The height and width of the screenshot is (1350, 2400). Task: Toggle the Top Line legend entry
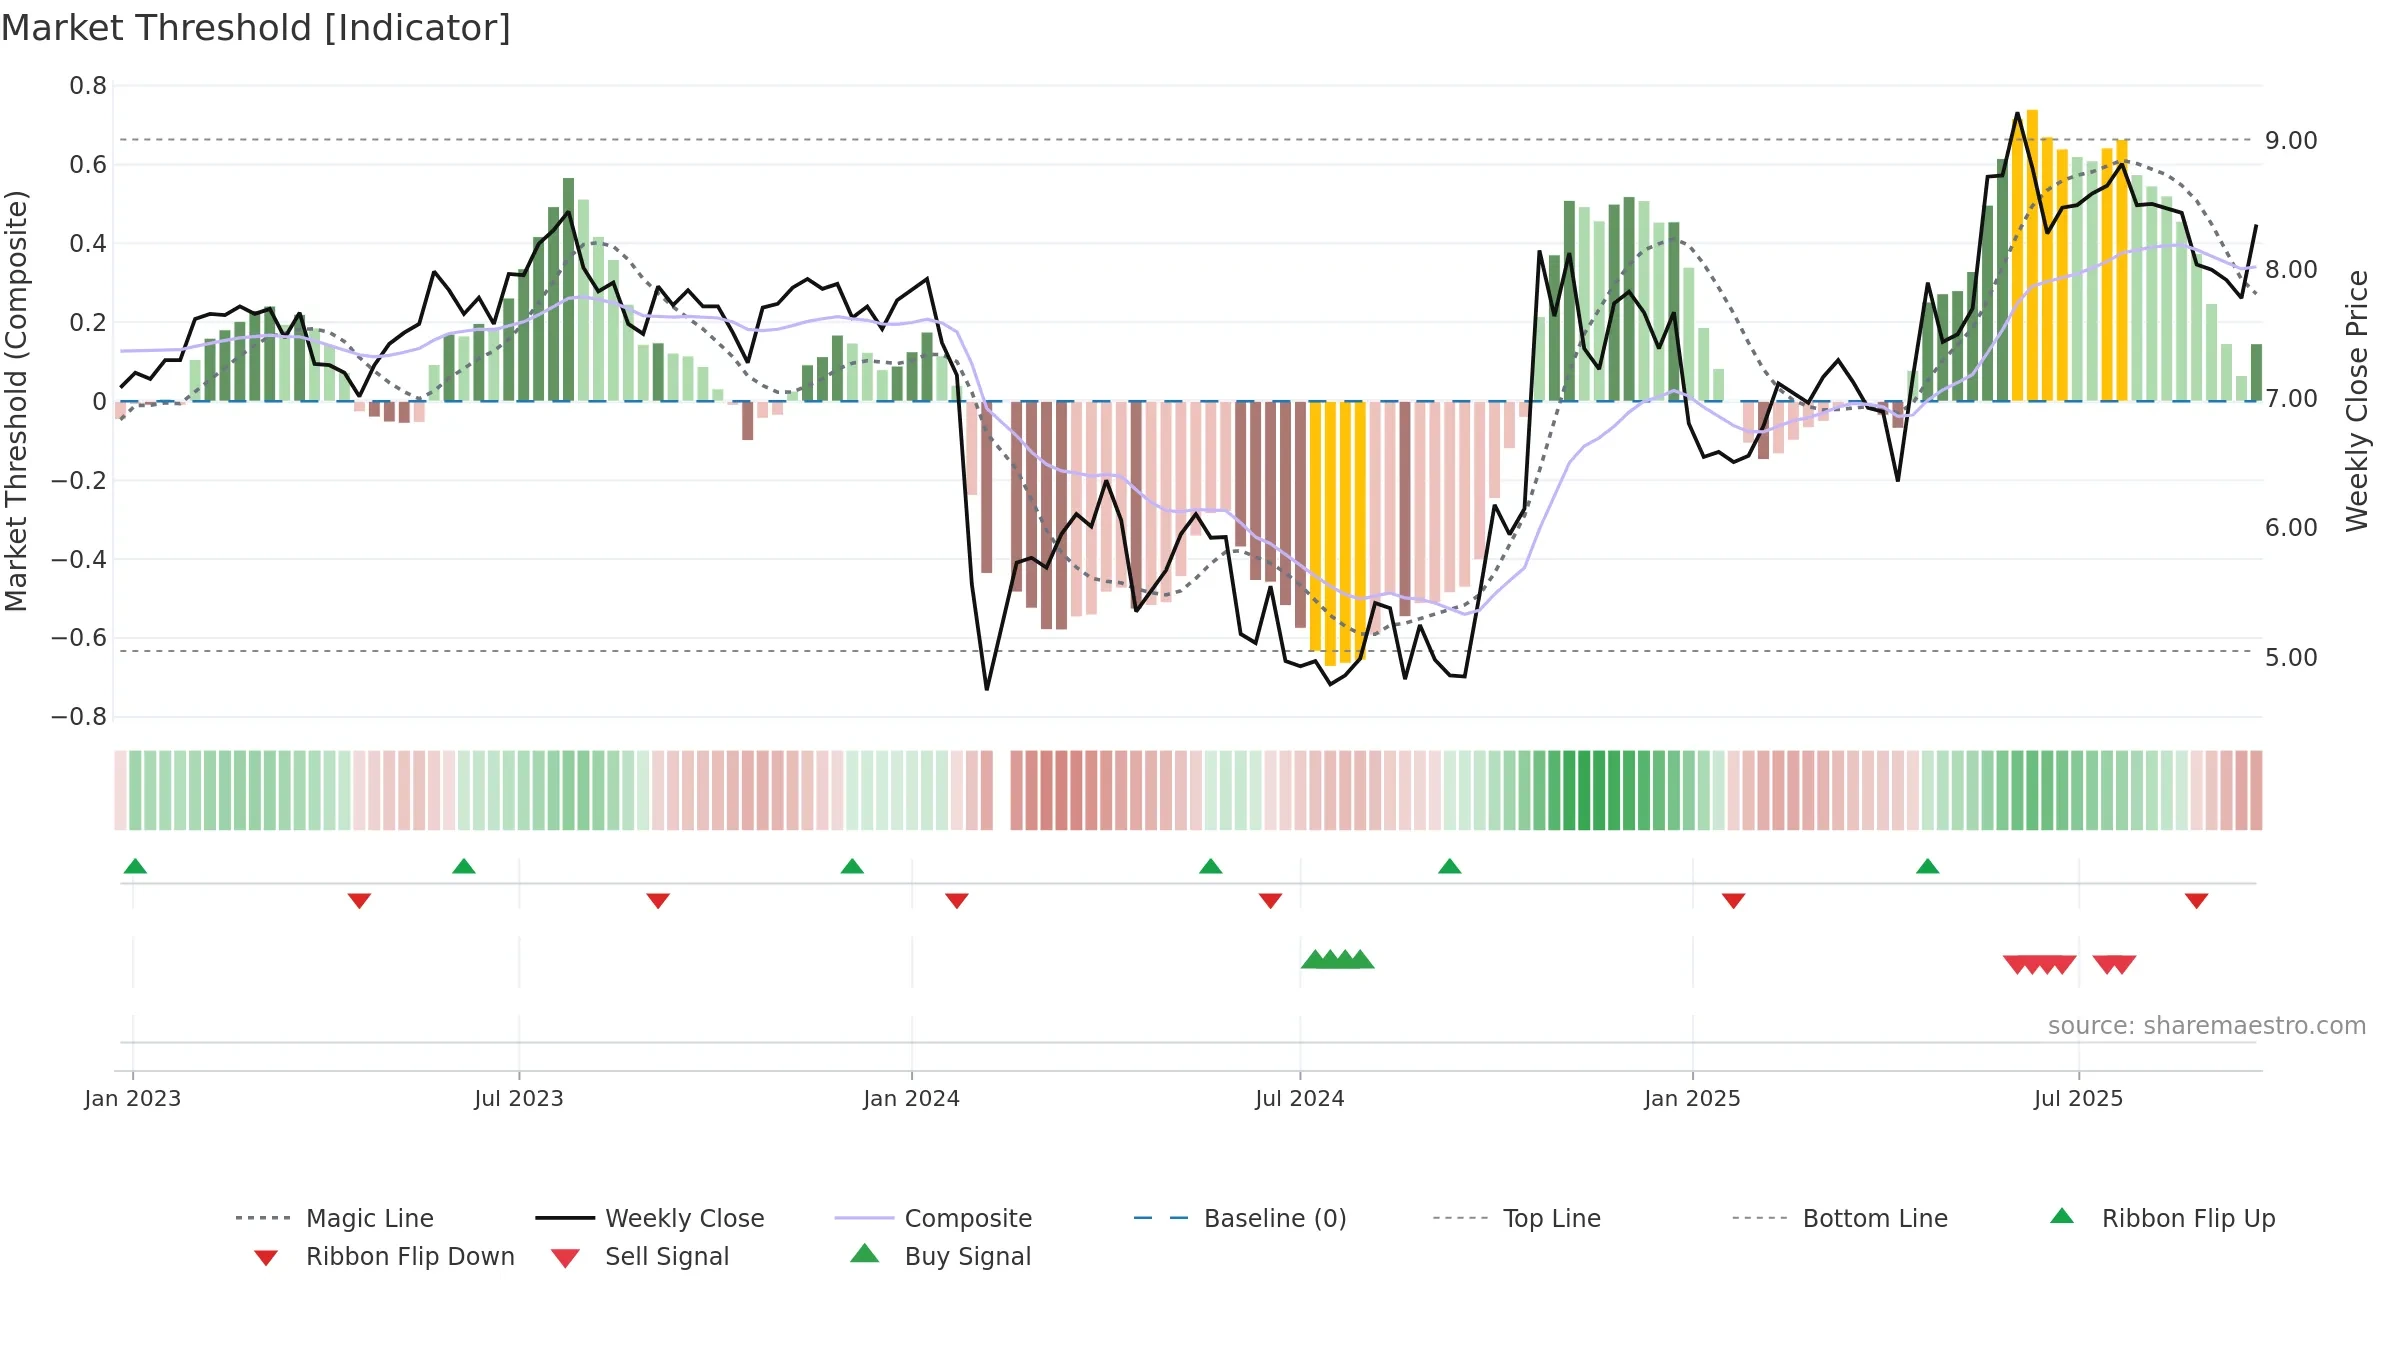(x=1517, y=1218)
